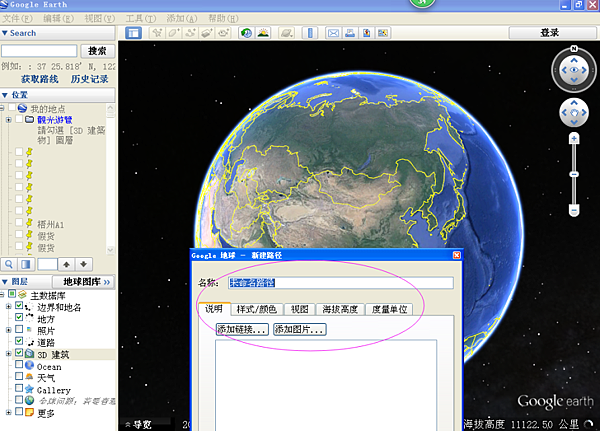
Task: Expand the 觀光遊覽 folder
Action: click(8, 120)
